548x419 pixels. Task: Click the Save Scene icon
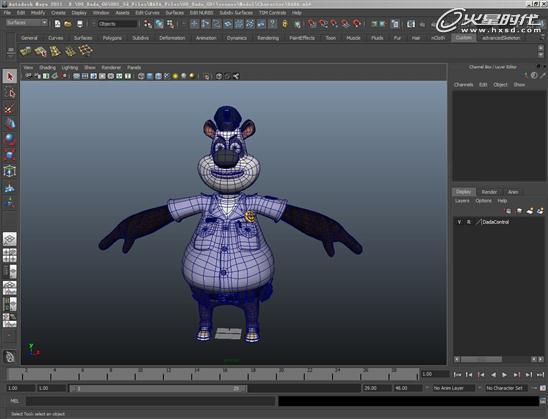click(x=80, y=24)
